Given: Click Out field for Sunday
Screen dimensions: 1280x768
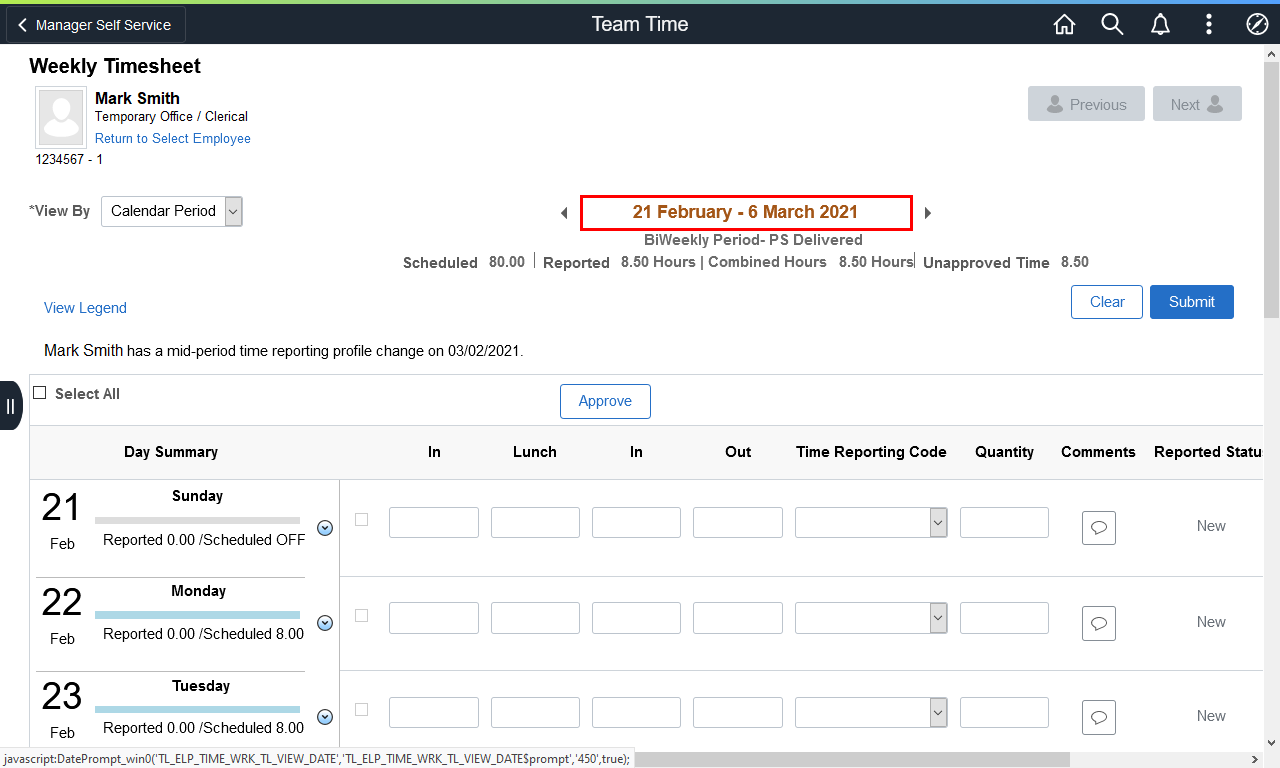Looking at the screenshot, I should [738, 523].
